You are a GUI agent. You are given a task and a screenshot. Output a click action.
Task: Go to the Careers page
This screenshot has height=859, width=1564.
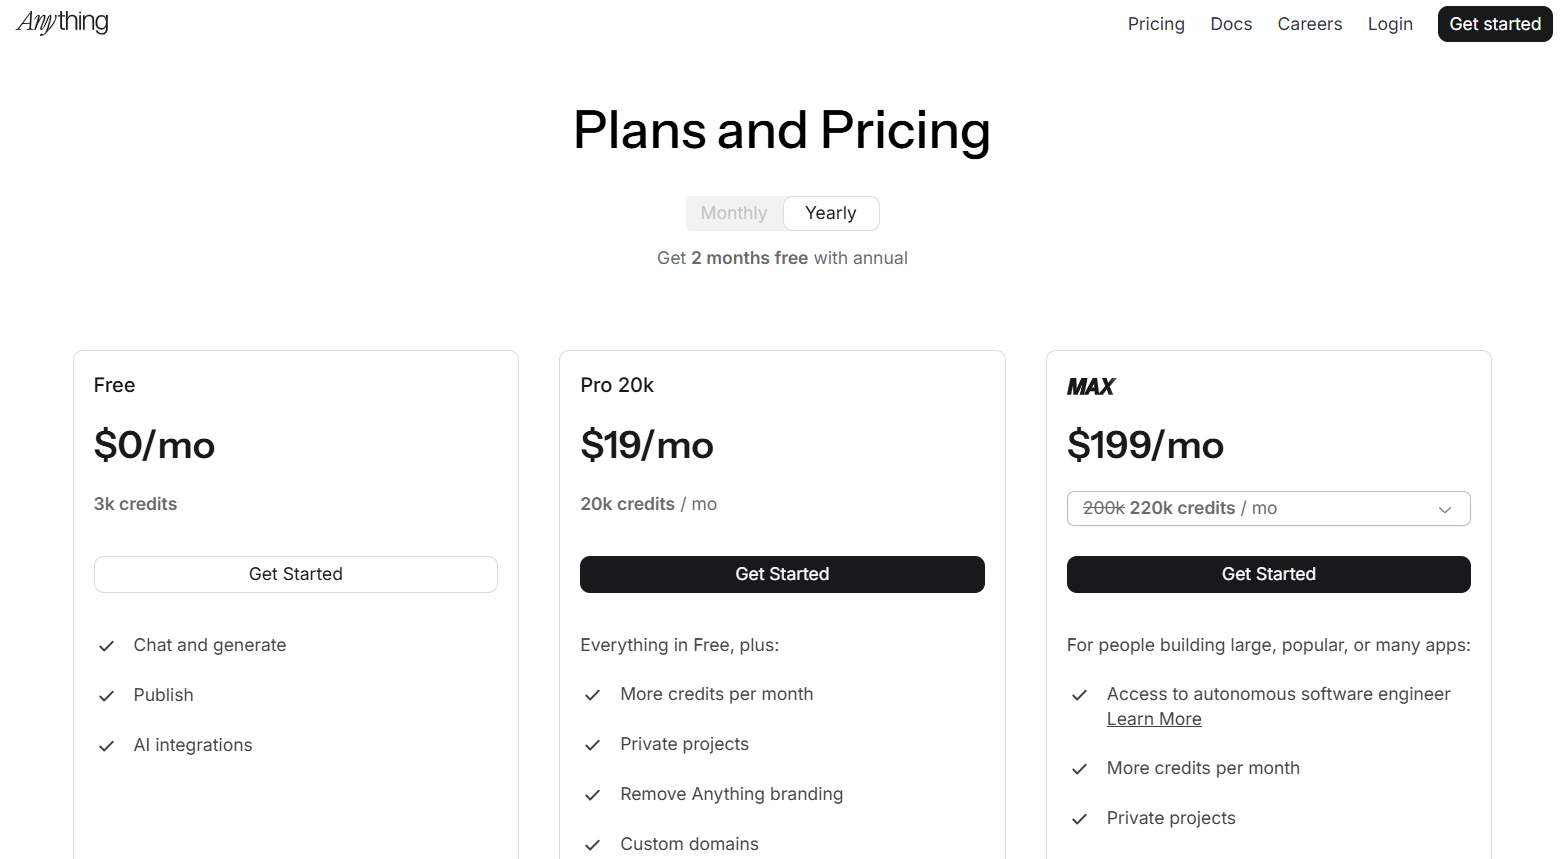coord(1309,24)
